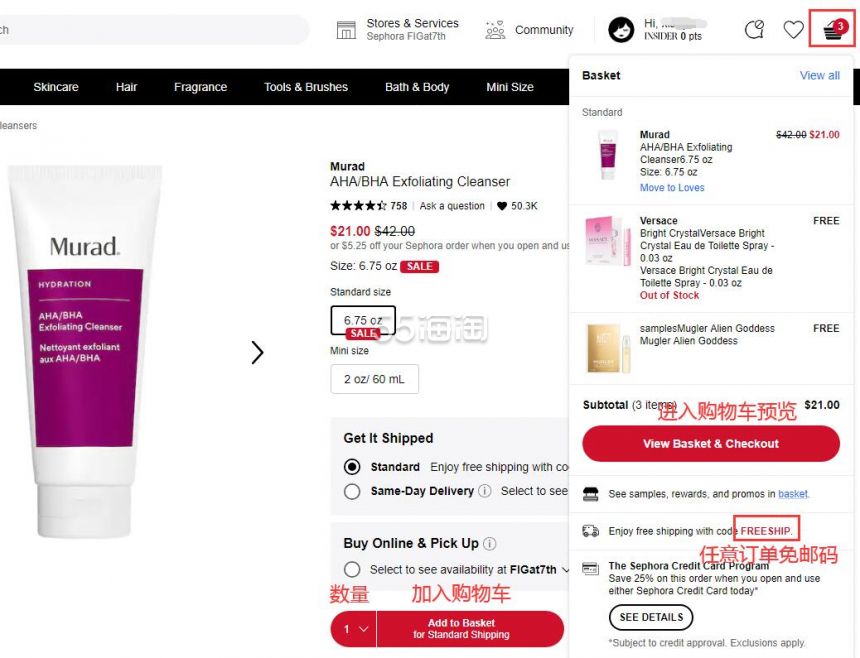Select the pick up at FIGat7th radio button
860x658 pixels.
352,569
